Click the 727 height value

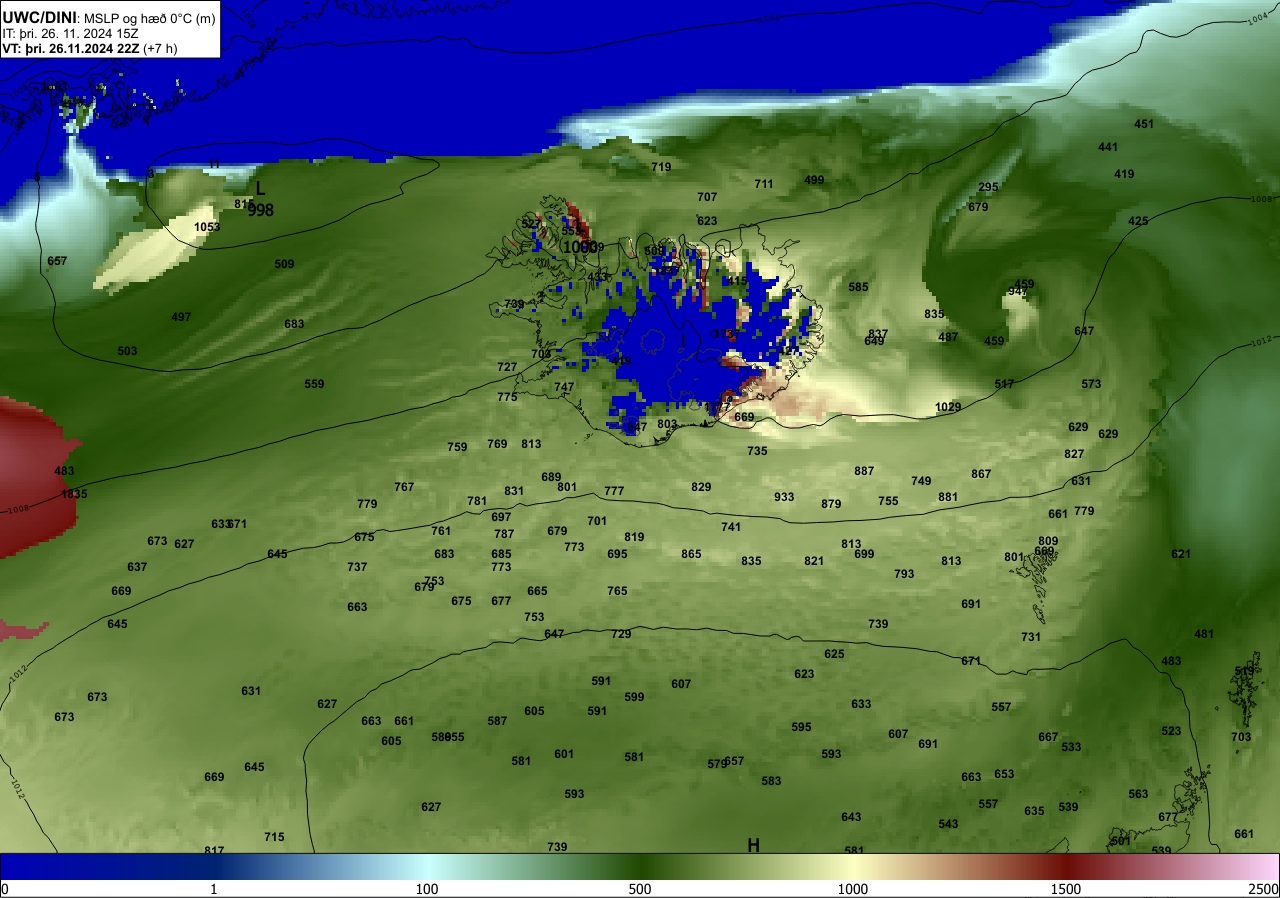(x=507, y=367)
